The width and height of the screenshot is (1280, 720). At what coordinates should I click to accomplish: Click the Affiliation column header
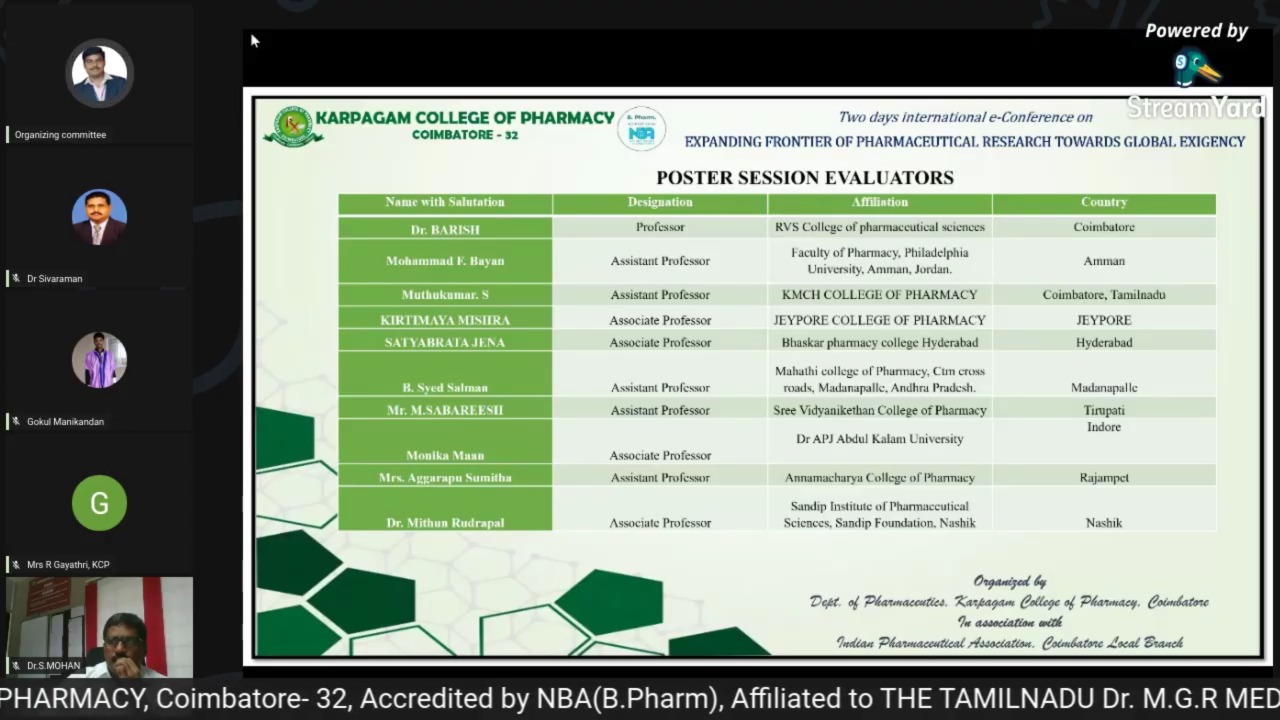coord(880,203)
